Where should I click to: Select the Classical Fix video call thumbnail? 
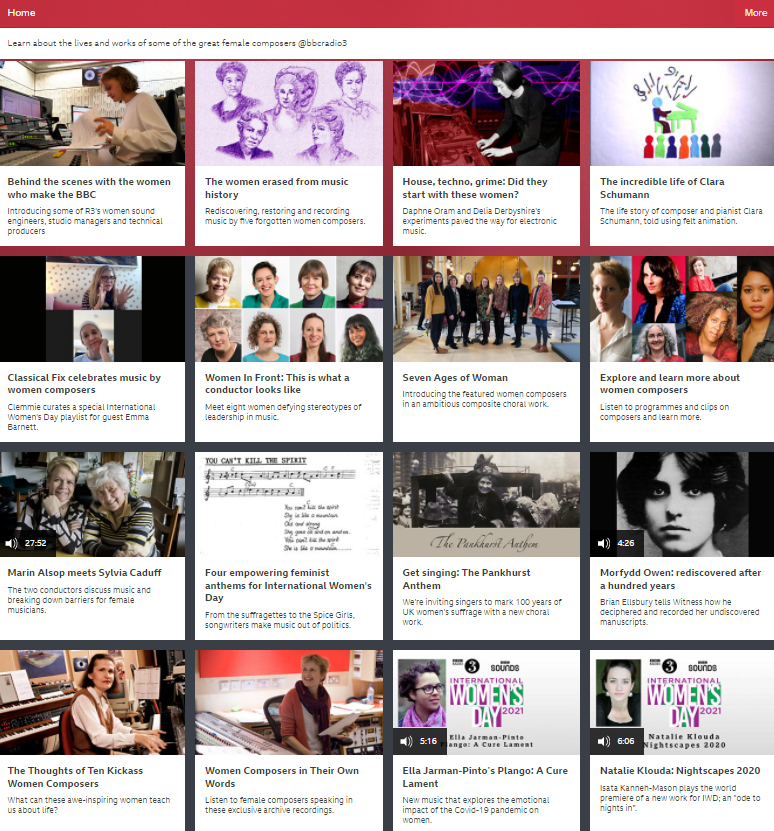pyautogui.click(x=92, y=309)
